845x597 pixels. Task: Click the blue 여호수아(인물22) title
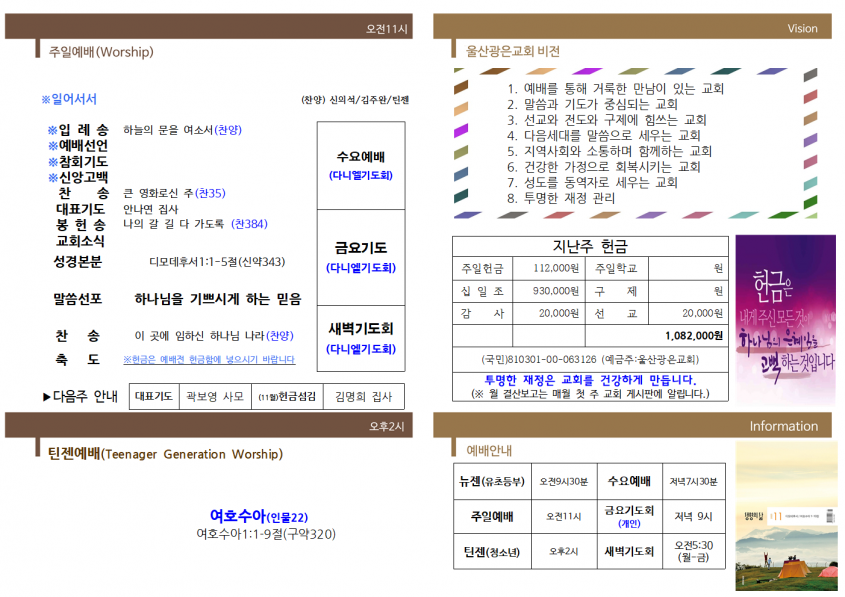(259, 516)
